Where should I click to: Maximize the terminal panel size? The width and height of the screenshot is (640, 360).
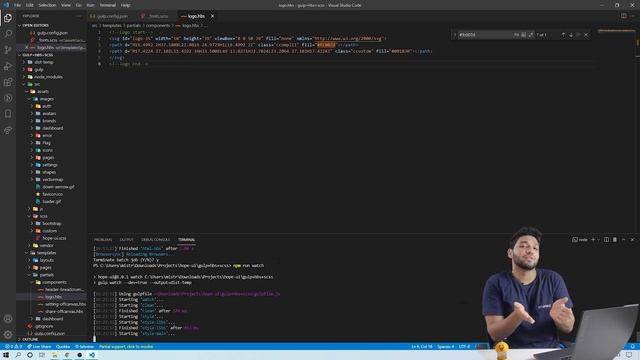624,240
